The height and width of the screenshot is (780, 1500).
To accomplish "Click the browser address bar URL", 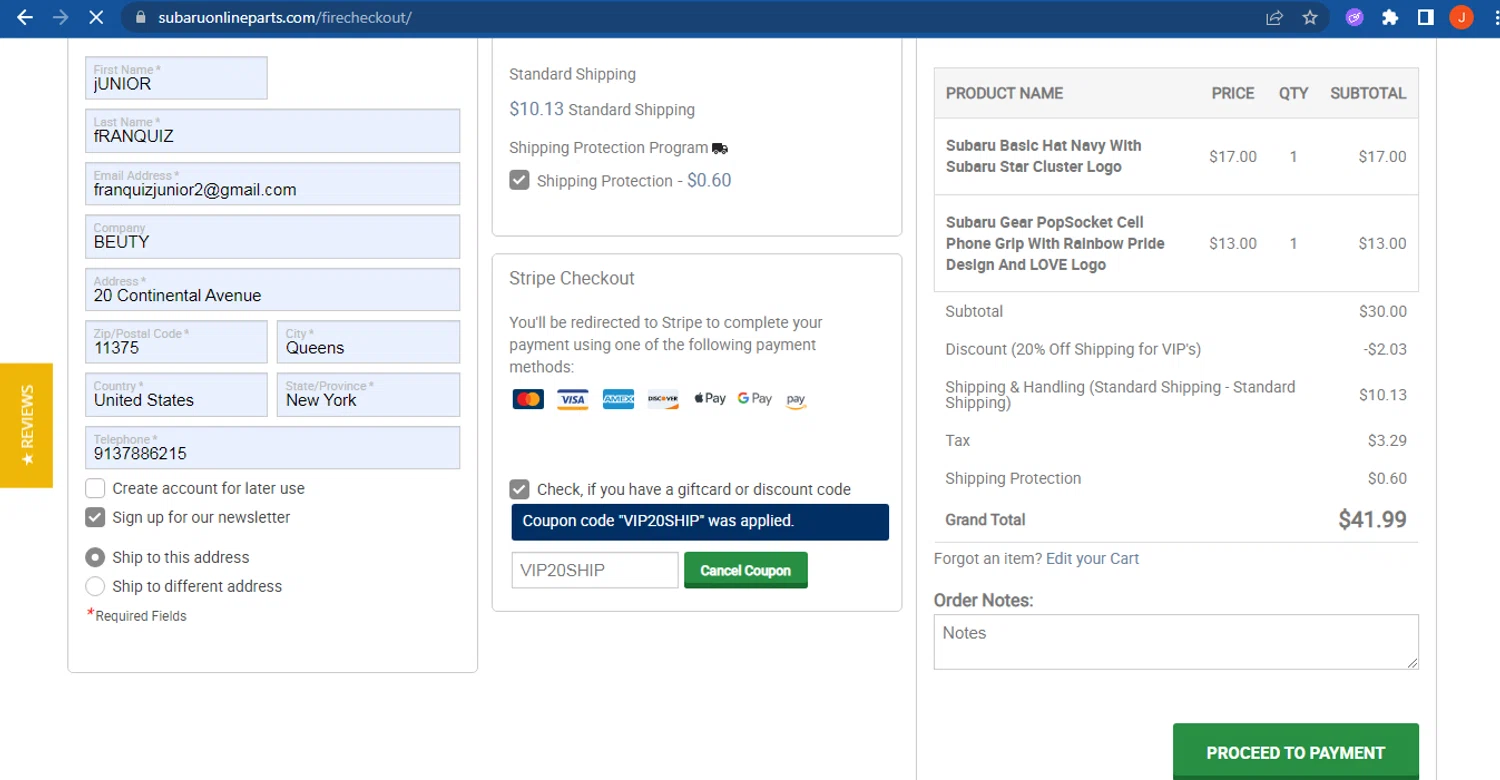I will coord(284,17).
